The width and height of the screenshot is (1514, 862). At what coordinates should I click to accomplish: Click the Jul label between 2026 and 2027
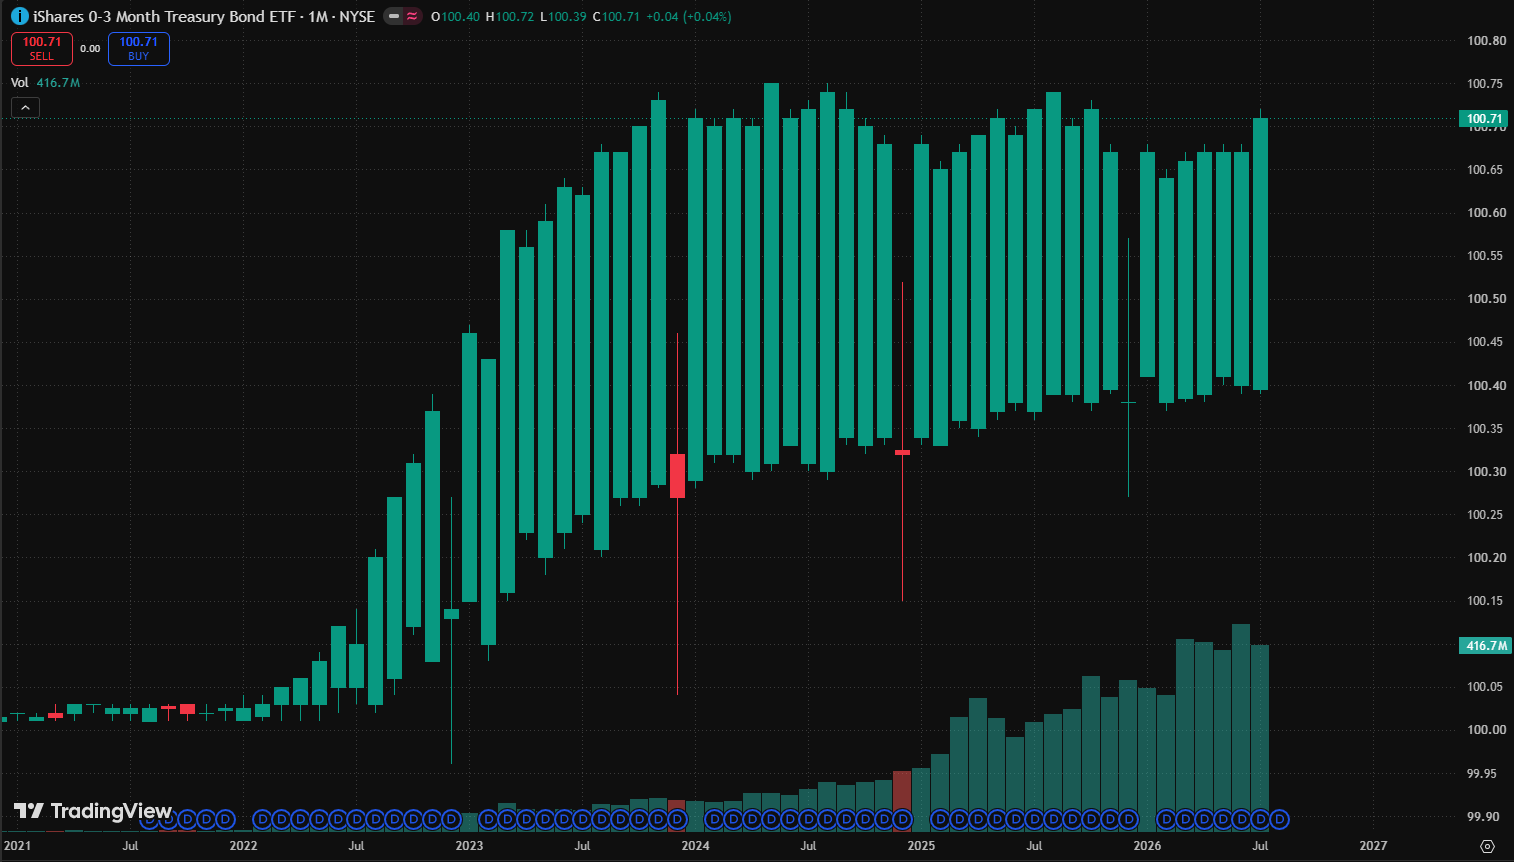(x=1260, y=846)
